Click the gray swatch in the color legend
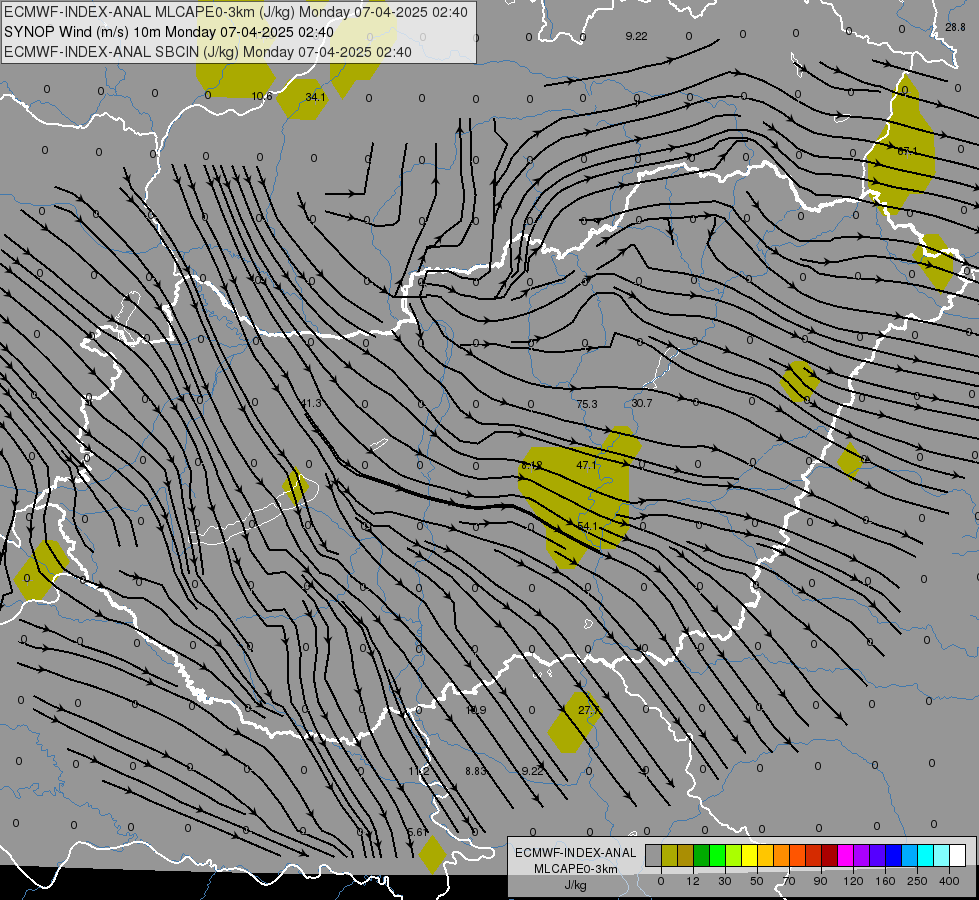 tap(654, 855)
